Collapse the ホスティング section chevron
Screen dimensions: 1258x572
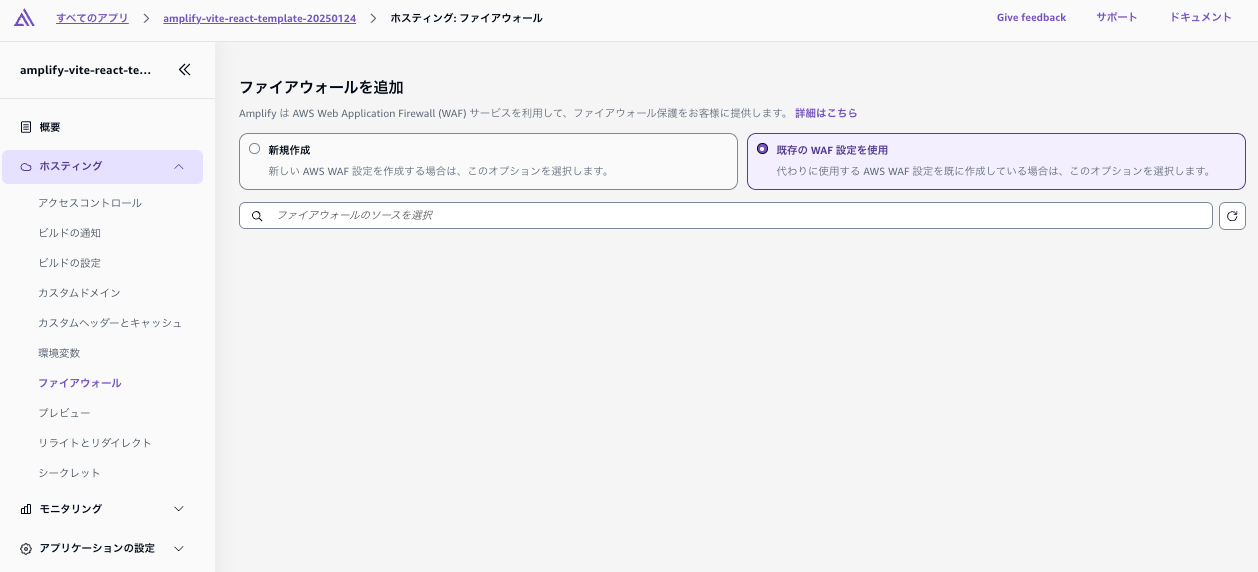pyautogui.click(x=179, y=167)
